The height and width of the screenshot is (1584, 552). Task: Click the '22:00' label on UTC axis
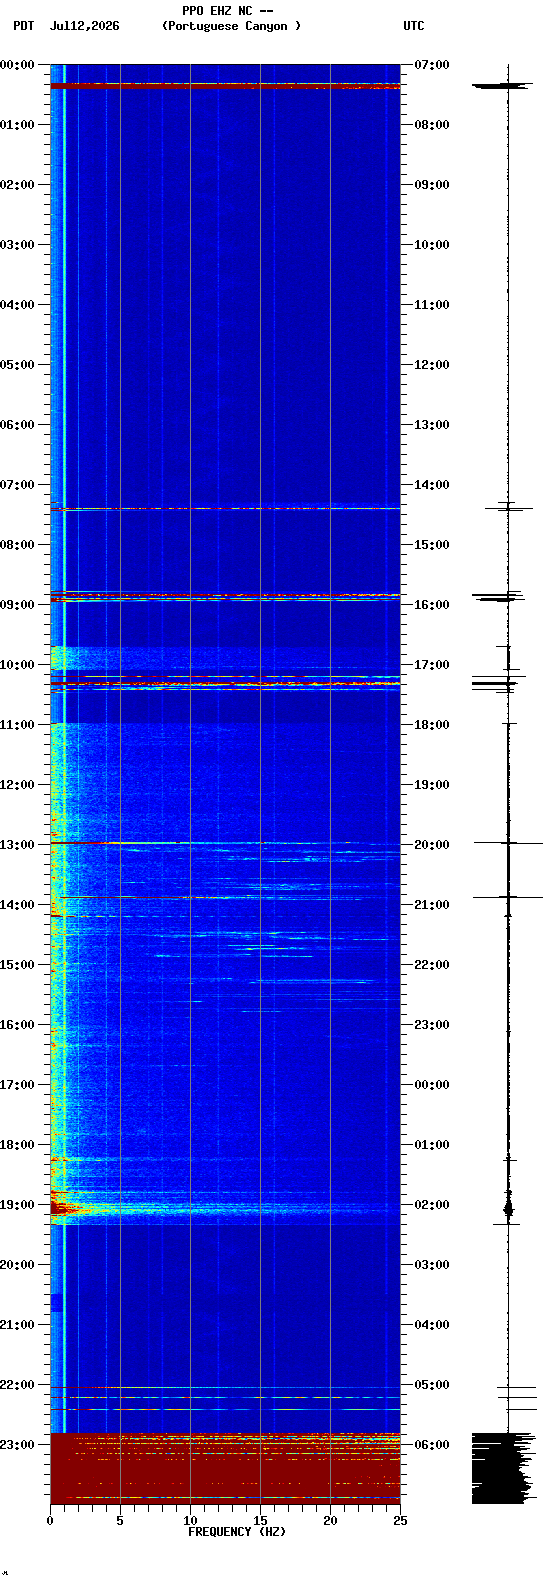coord(432,965)
